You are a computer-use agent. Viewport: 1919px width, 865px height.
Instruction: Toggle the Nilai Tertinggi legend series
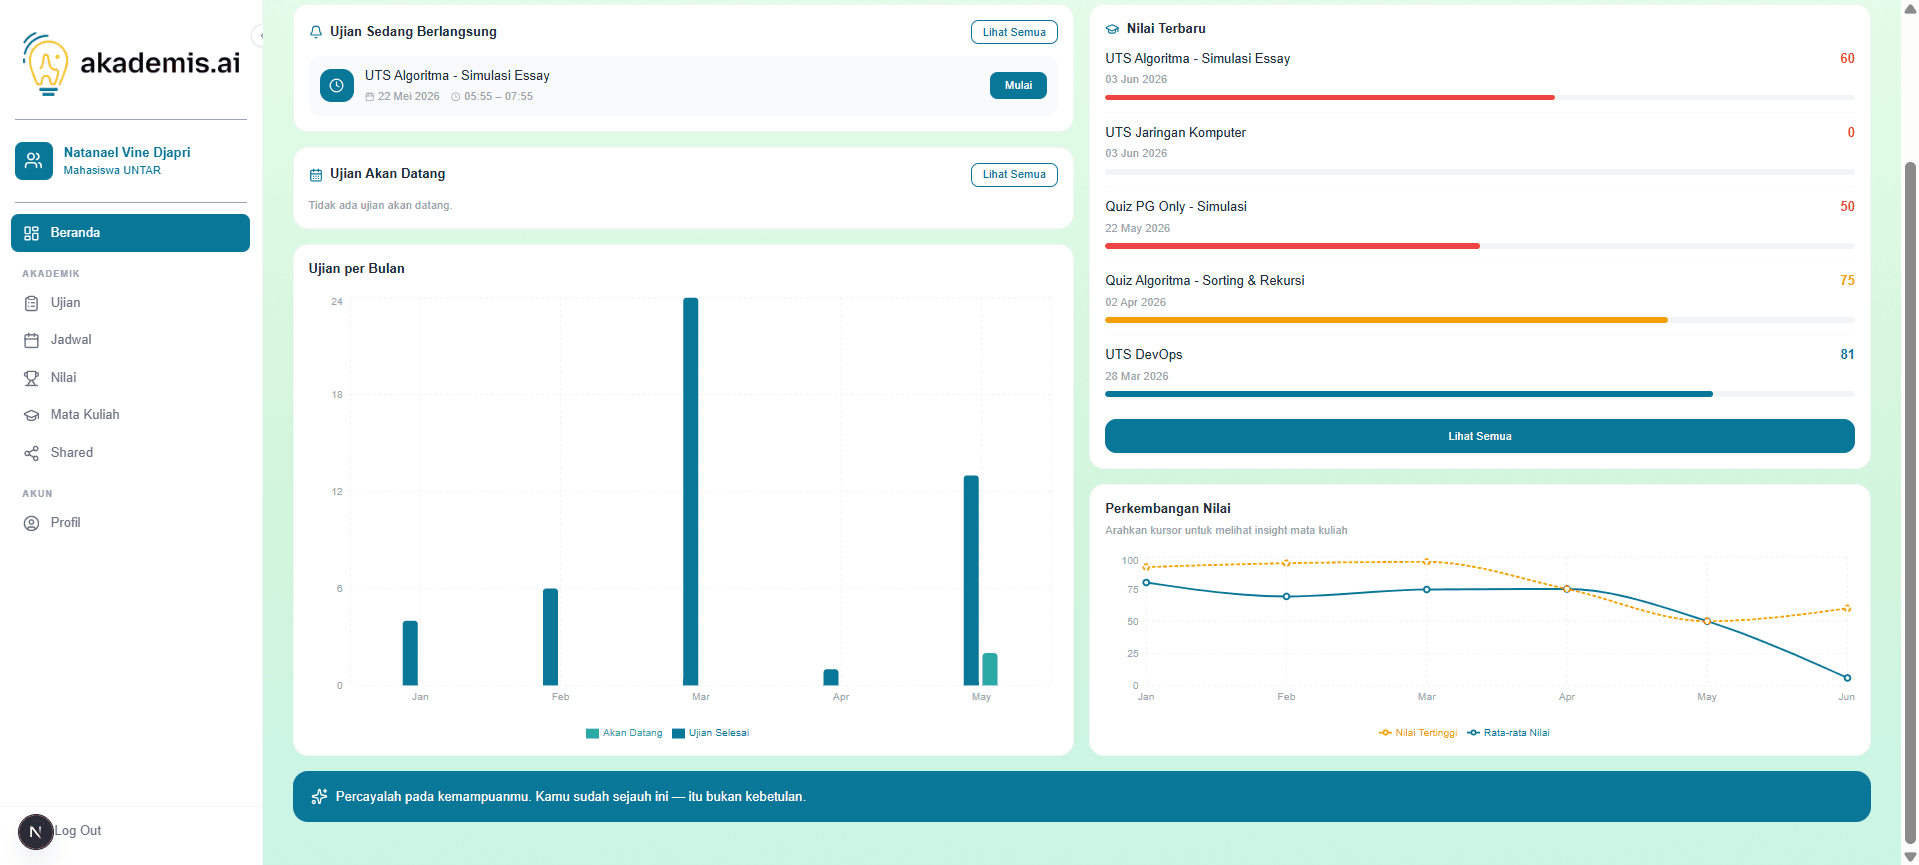1418,733
